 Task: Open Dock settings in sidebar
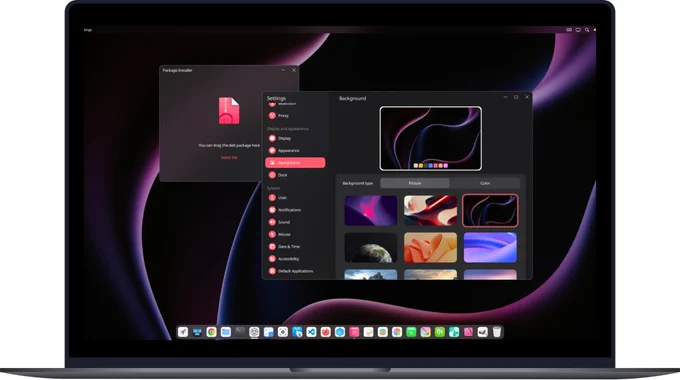[295, 175]
